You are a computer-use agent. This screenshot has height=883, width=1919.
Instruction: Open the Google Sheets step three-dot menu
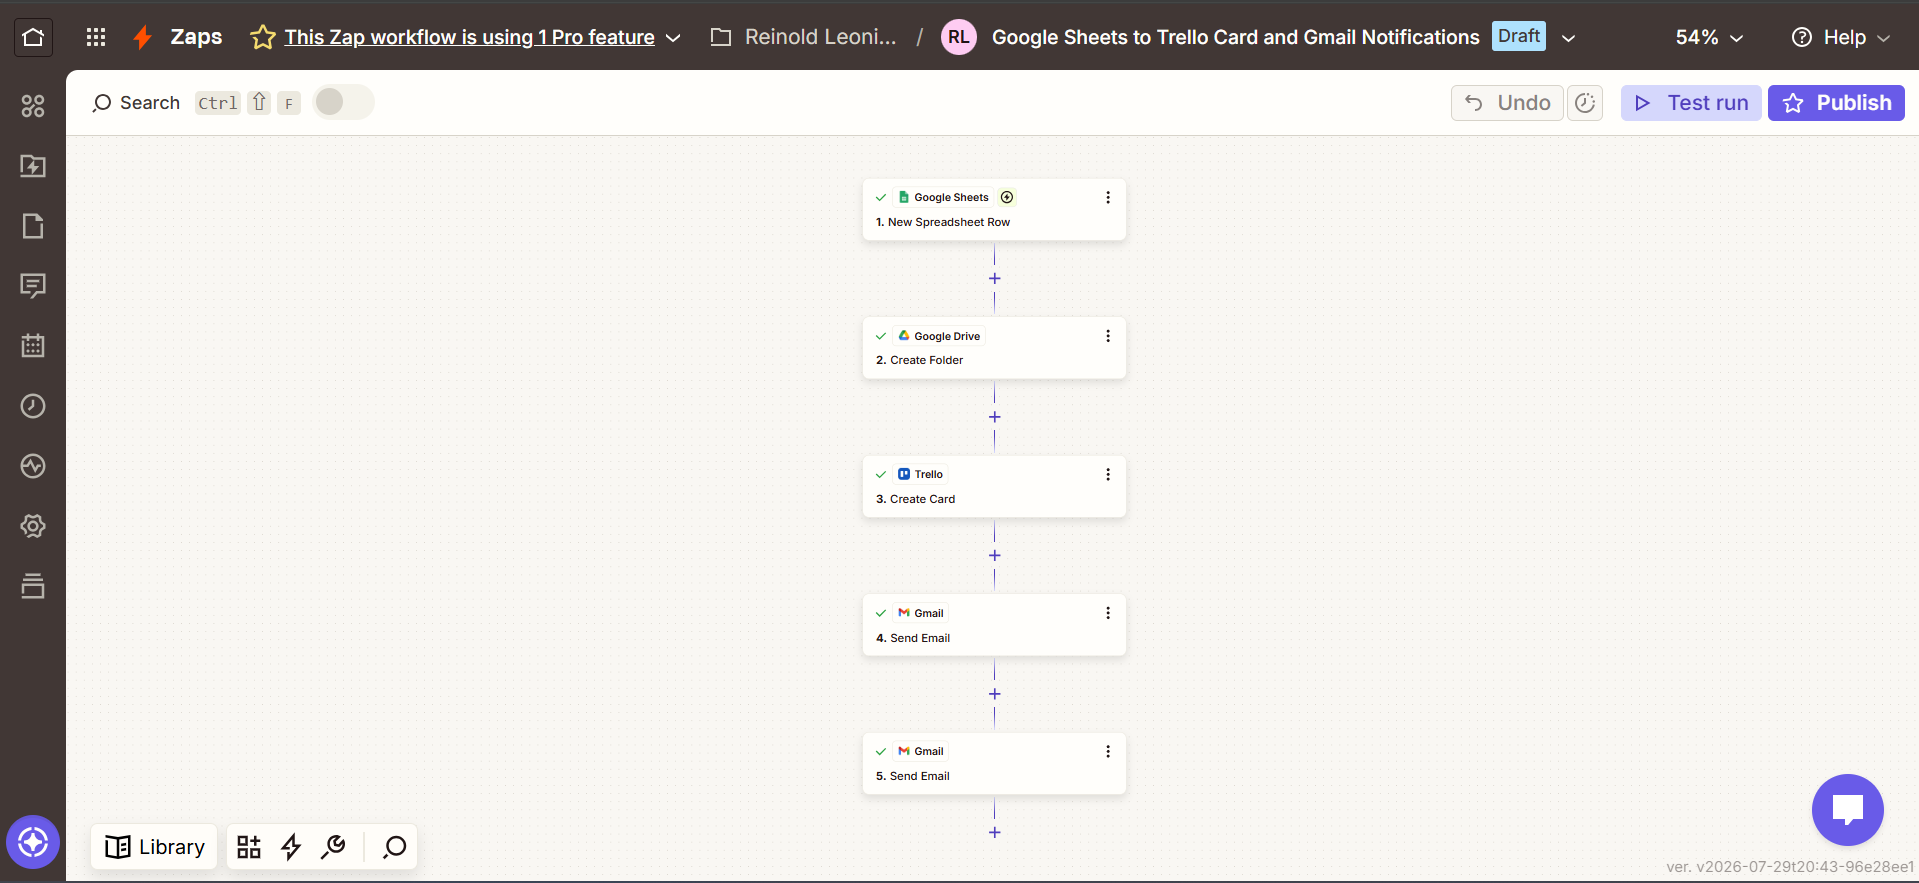pyautogui.click(x=1108, y=197)
